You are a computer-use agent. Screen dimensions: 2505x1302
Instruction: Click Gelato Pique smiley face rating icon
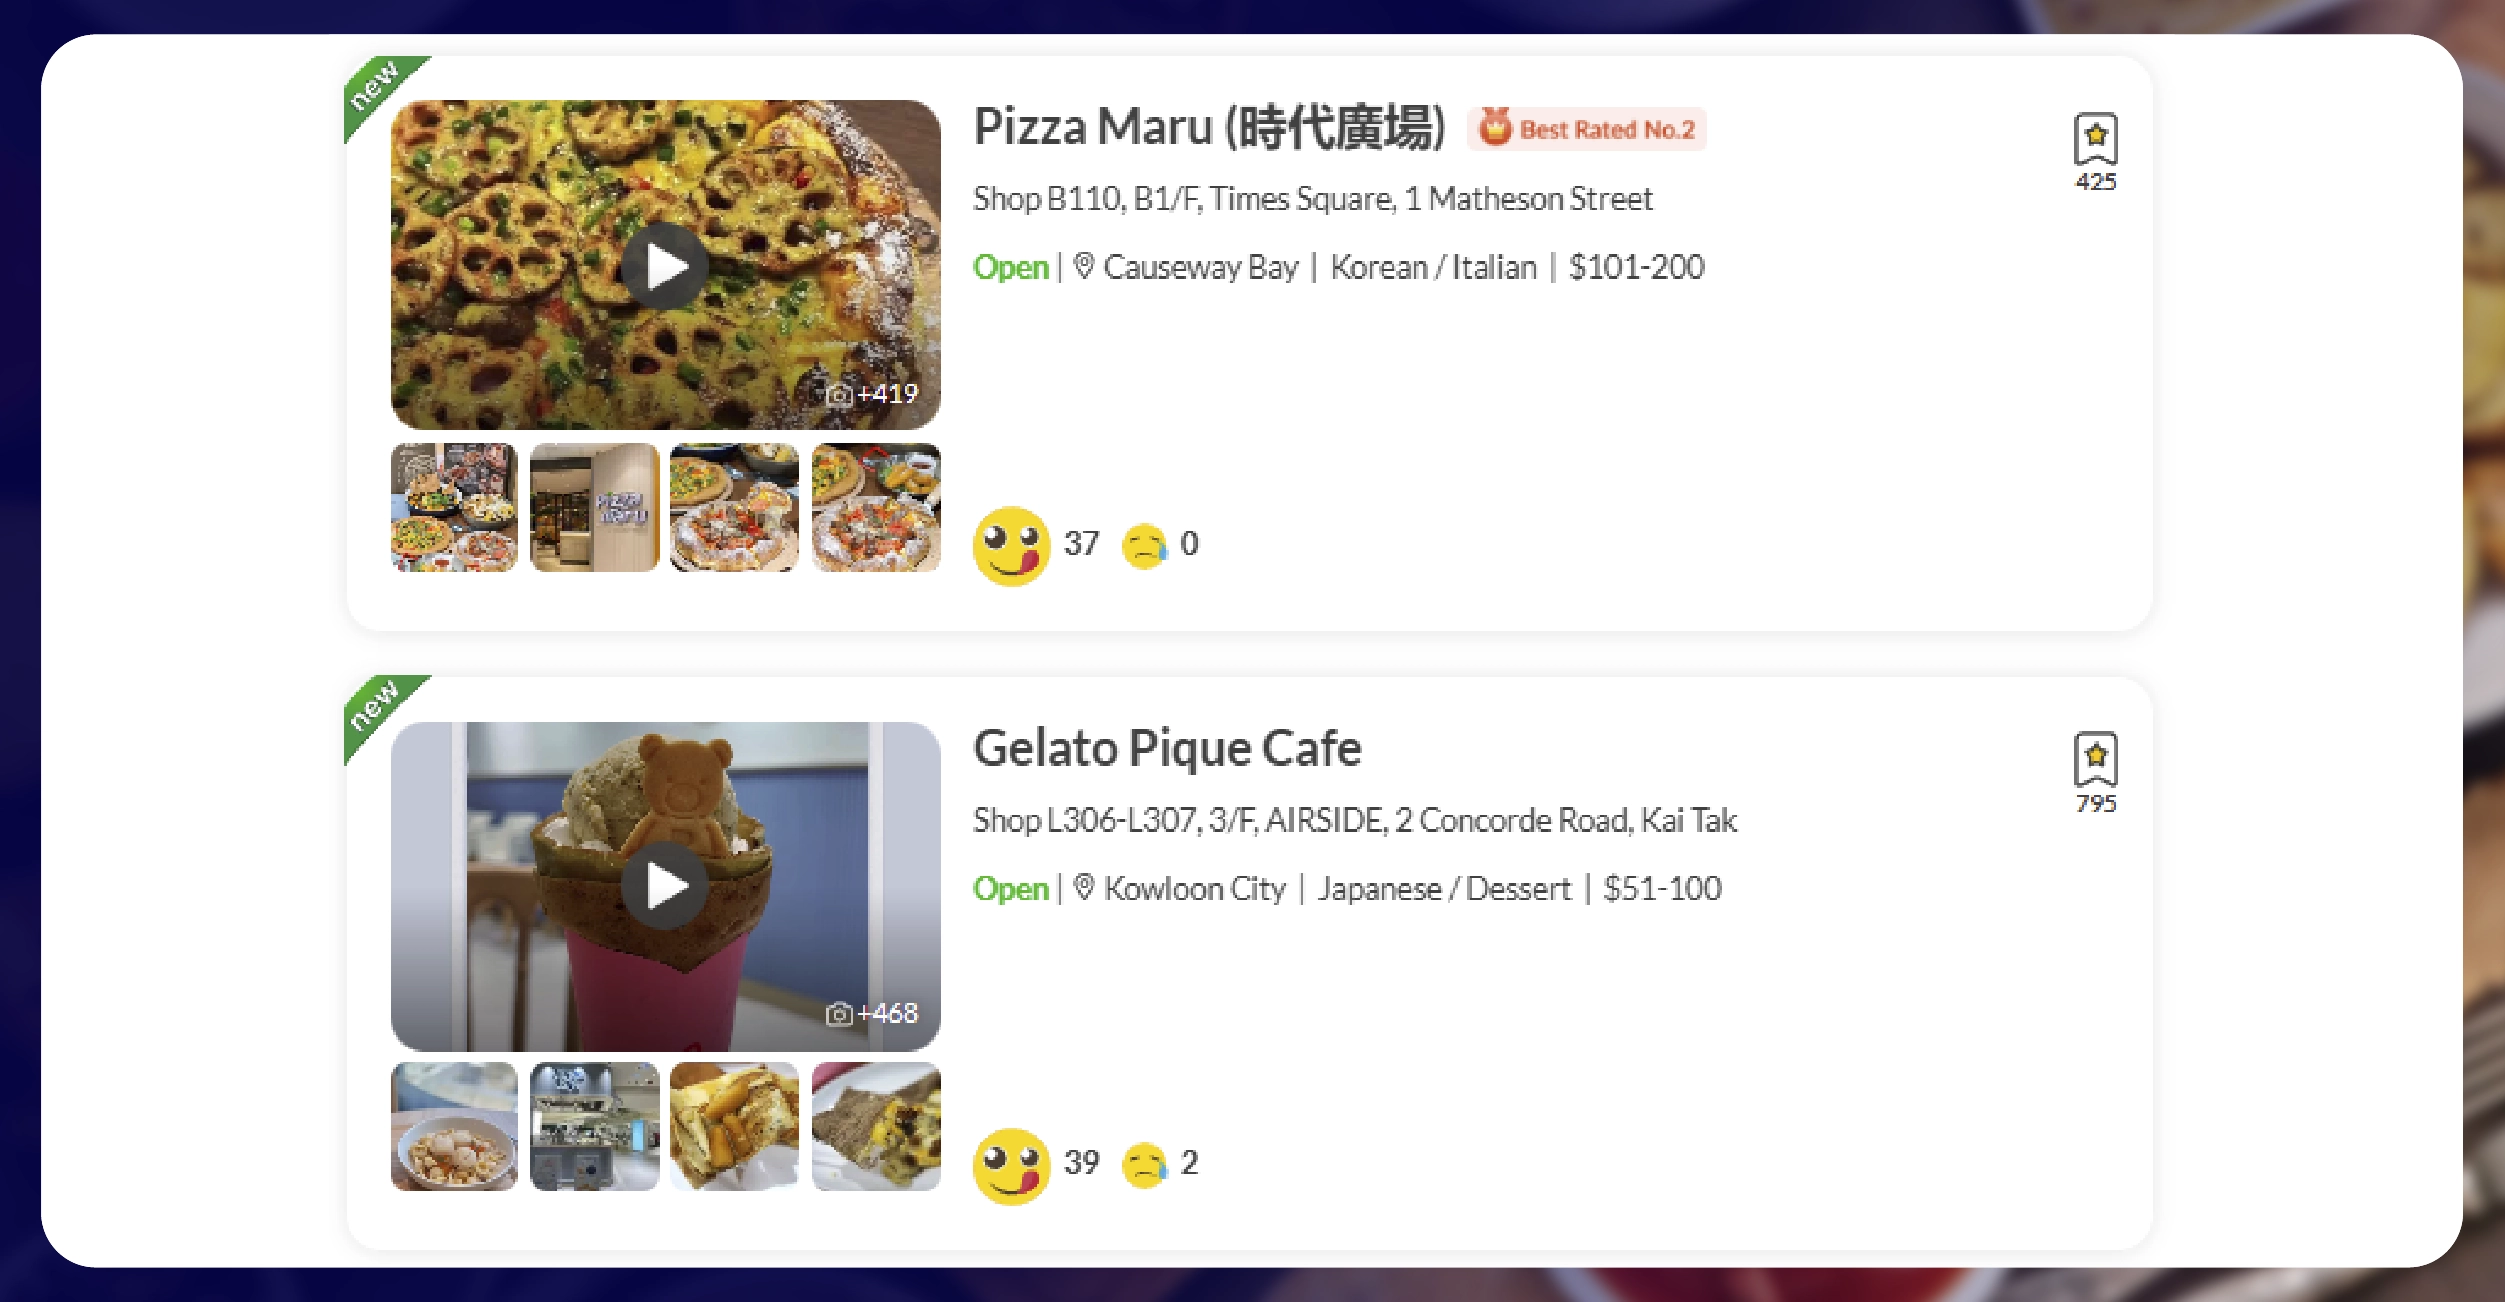coord(1011,1166)
